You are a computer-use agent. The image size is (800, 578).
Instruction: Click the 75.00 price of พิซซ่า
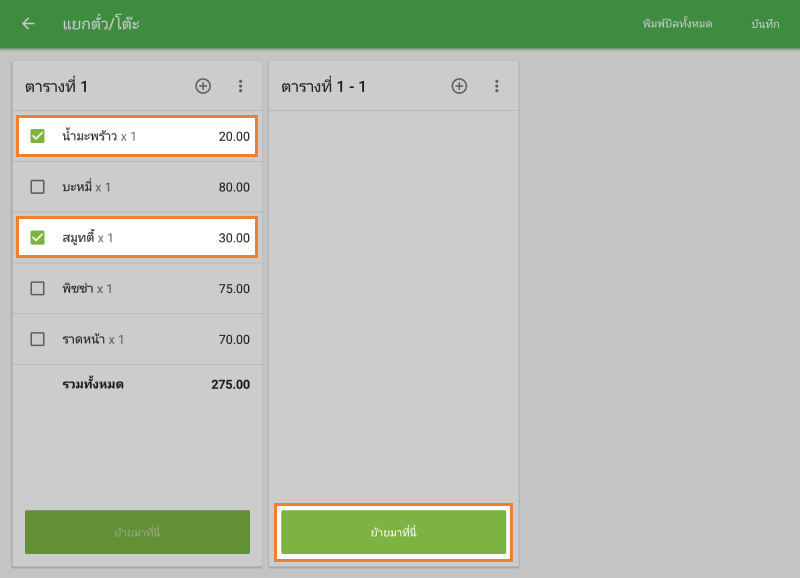coord(234,289)
